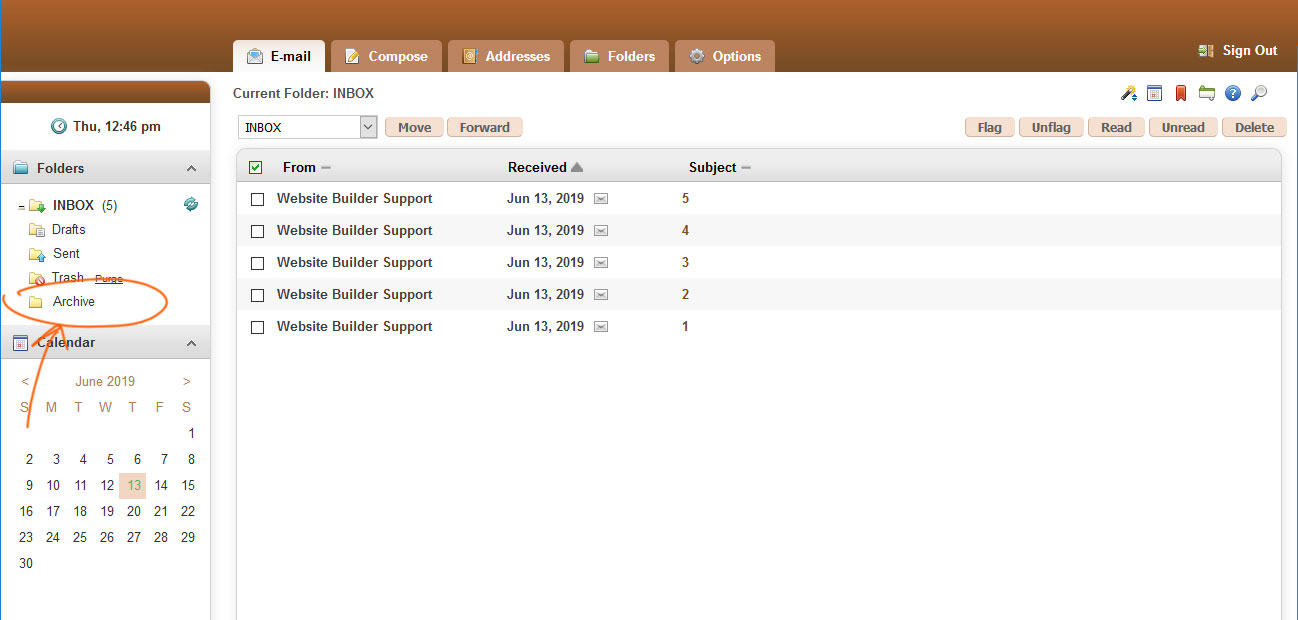Open the message with subject 5
The height and width of the screenshot is (620, 1298).
(x=685, y=199)
